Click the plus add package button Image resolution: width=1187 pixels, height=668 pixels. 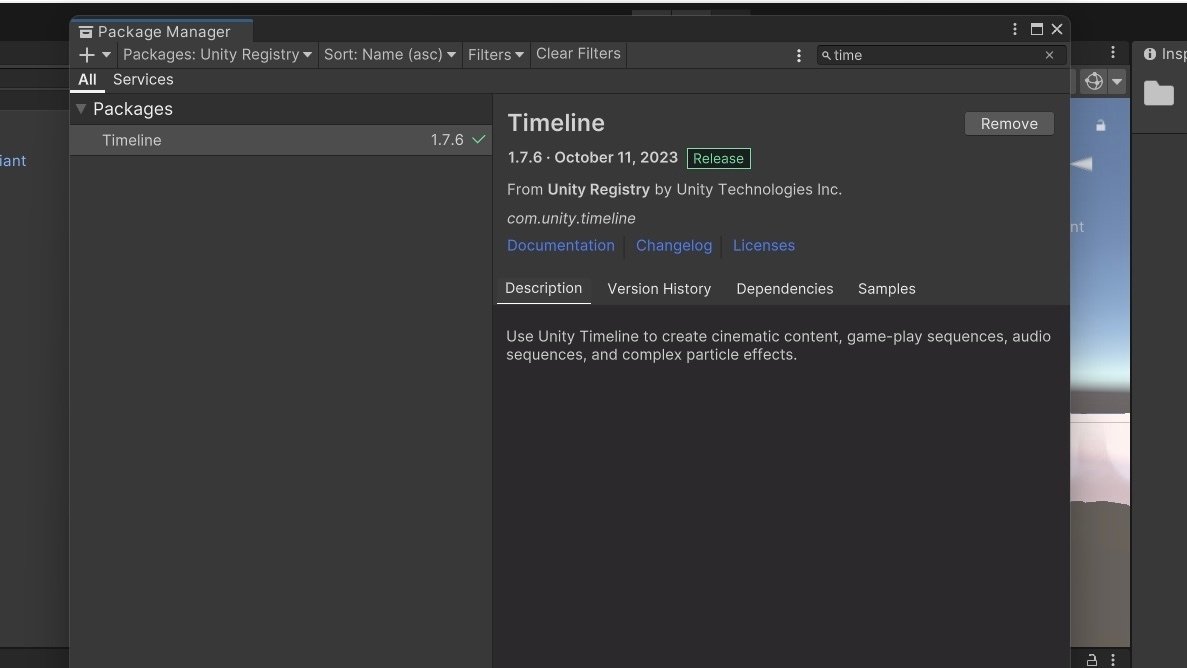coord(86,55)
